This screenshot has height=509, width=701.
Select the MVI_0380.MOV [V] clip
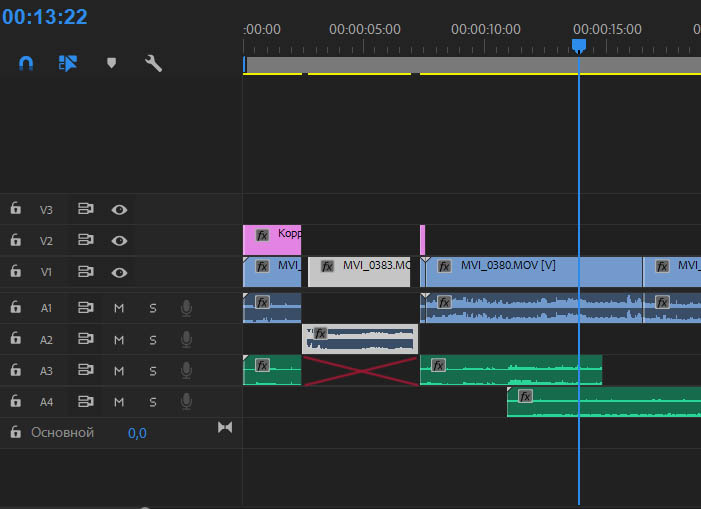tap(534, 272)
